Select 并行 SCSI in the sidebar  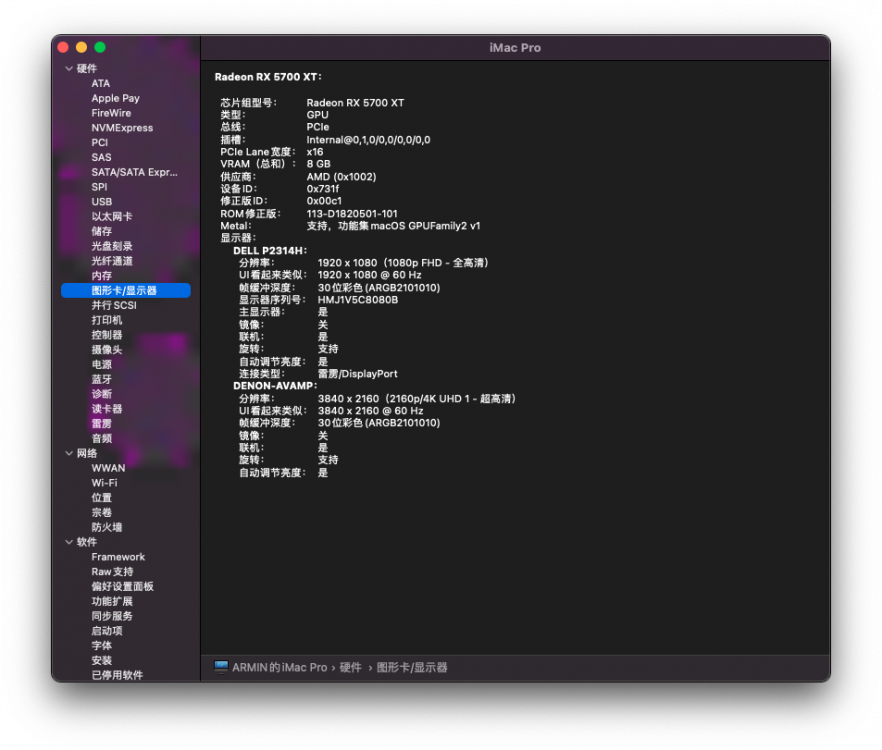point(114,306)
